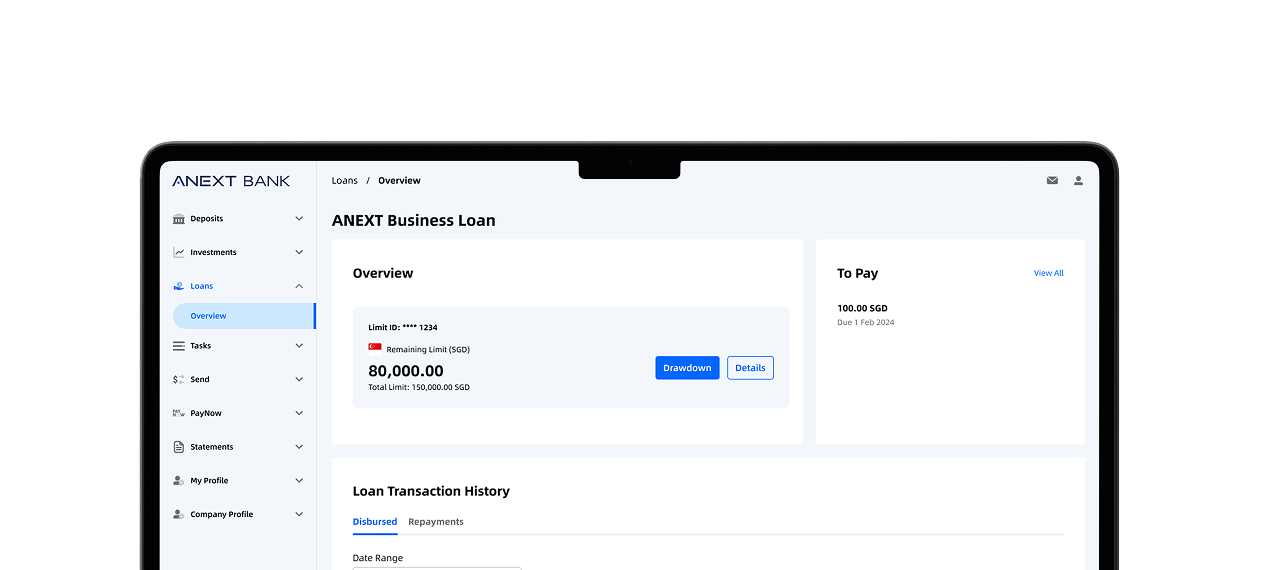This screenshot has height=570, width=1280.
Task: Expand the Deposits menu chevron
Action: 299,219
